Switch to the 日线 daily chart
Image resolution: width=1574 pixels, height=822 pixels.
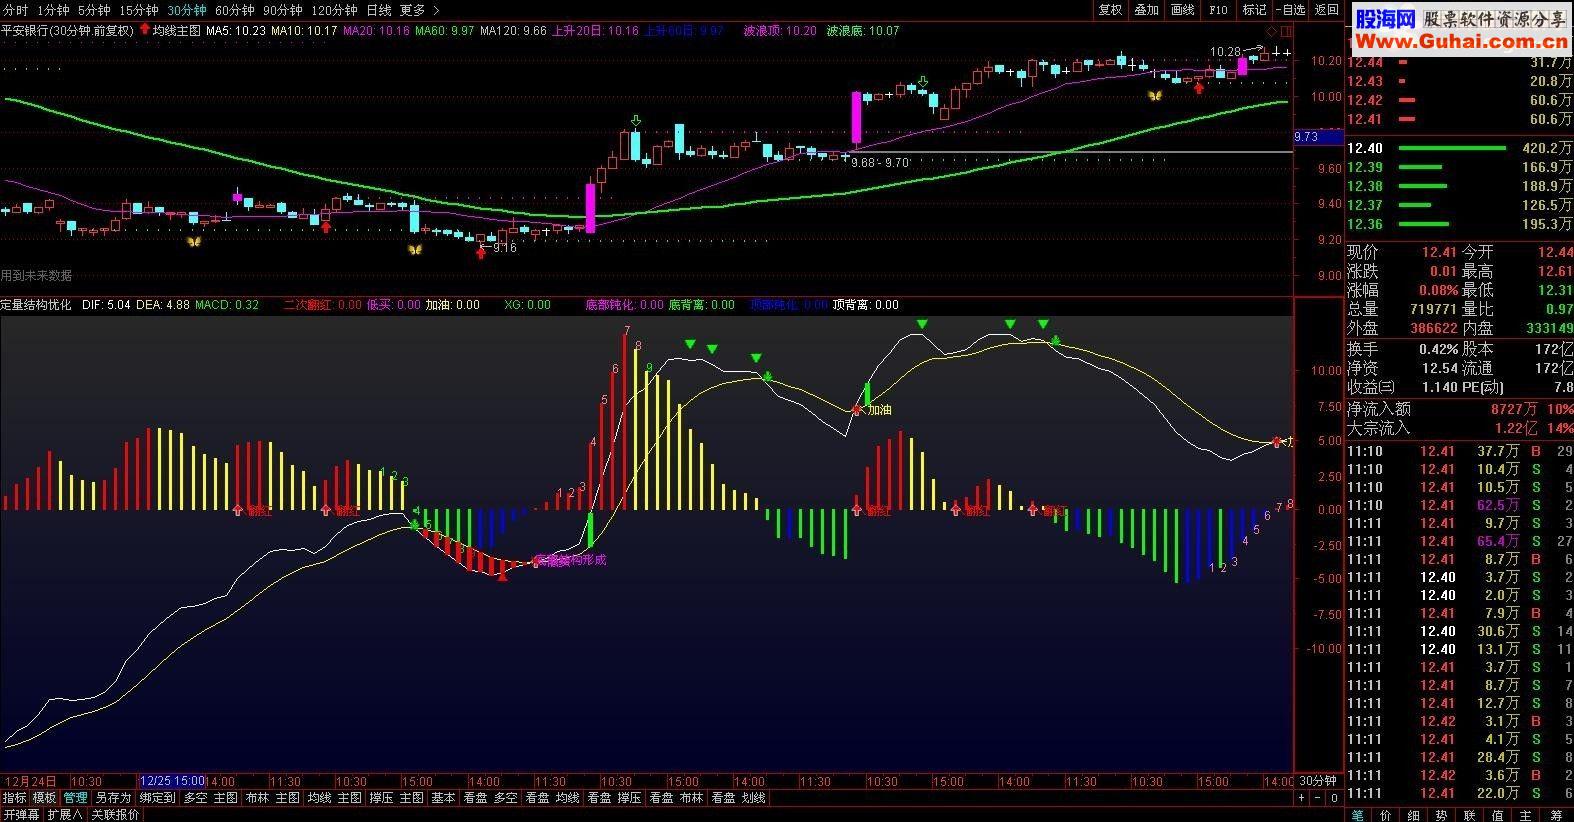click(379, 10)
